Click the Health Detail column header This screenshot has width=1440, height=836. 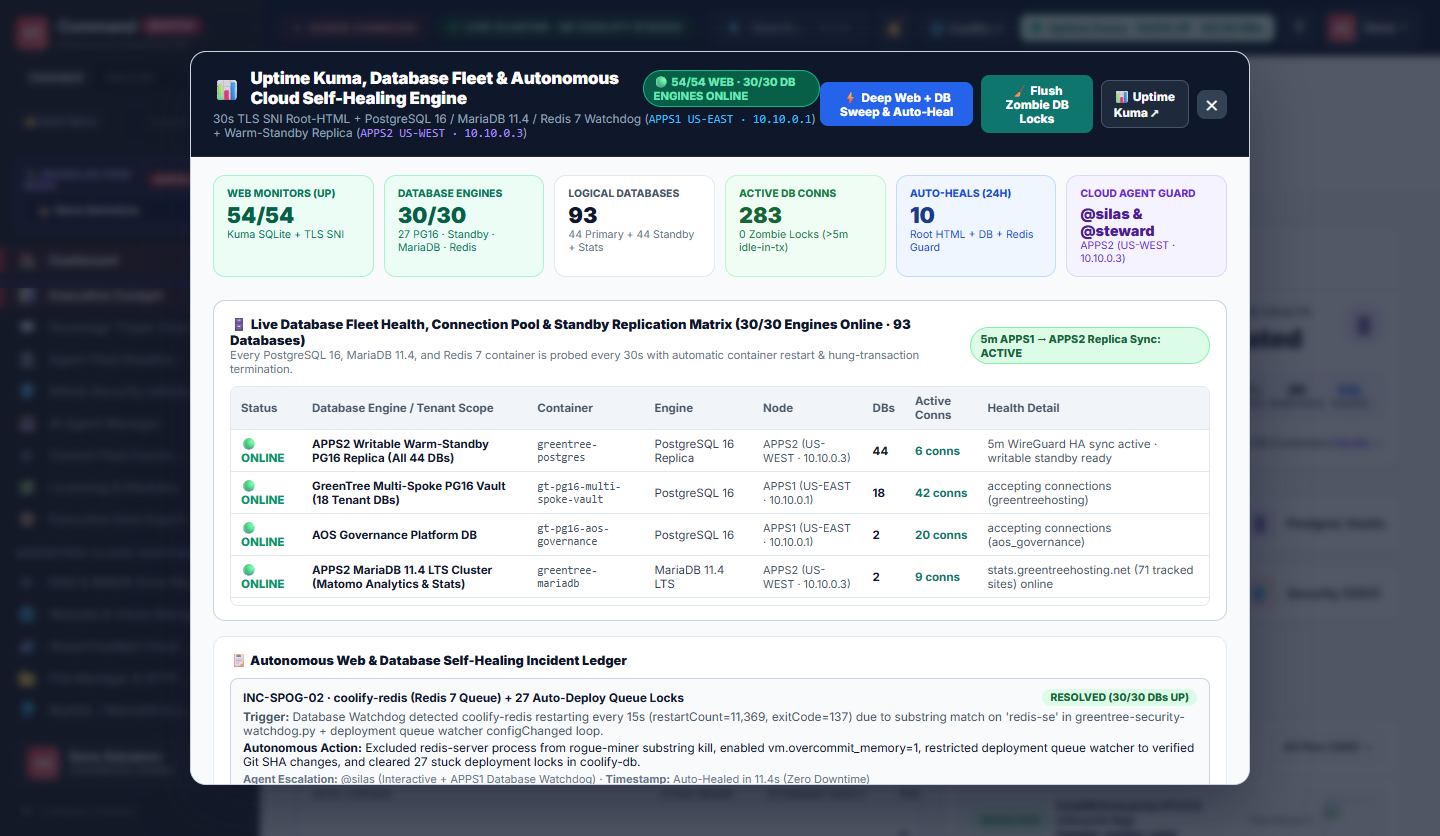click(1023, 408)
